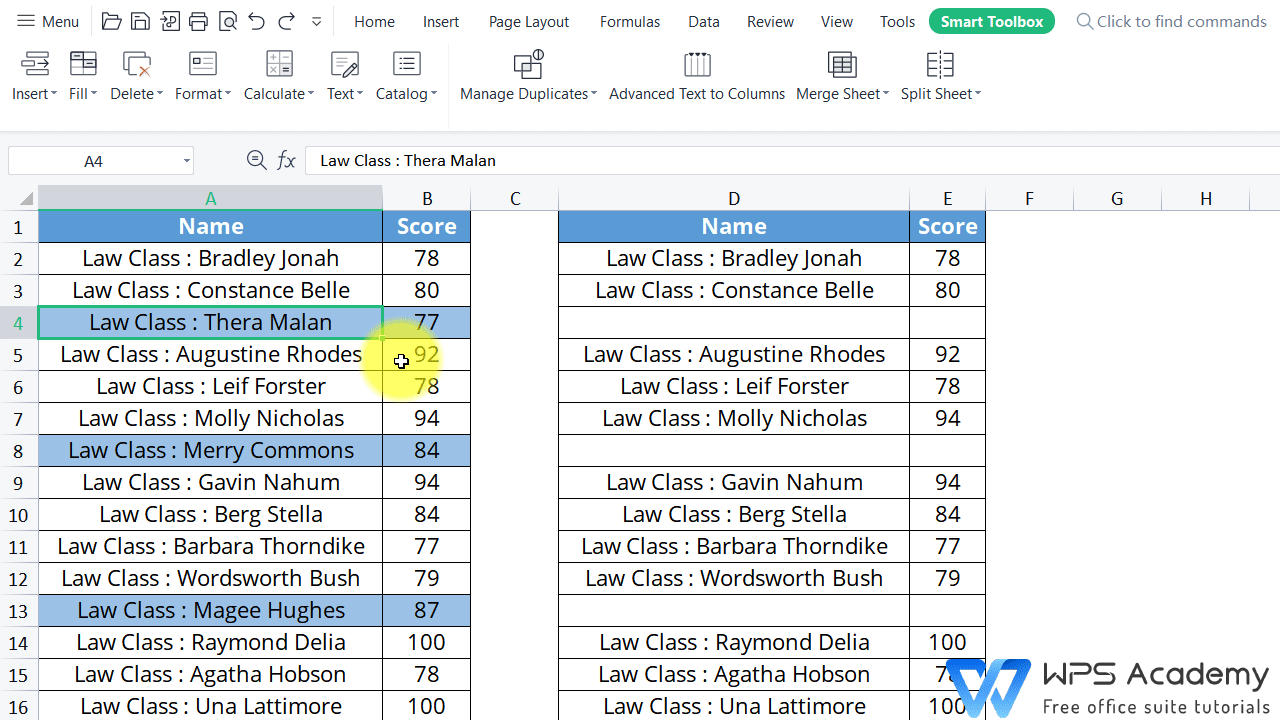1280x720 pixels.
Task: Select column A by its header
Action: (x=210, y=198)
